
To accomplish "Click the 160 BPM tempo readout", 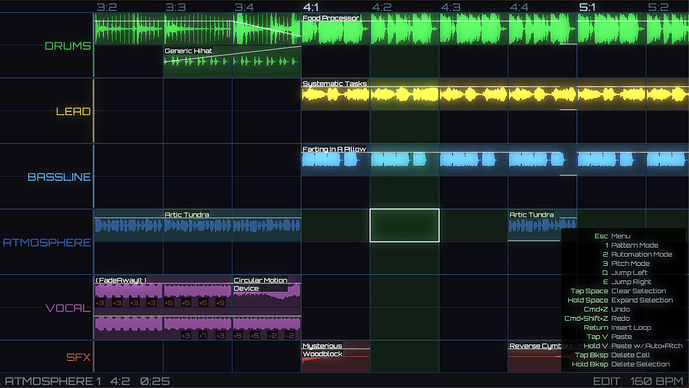I will point(657,381).
